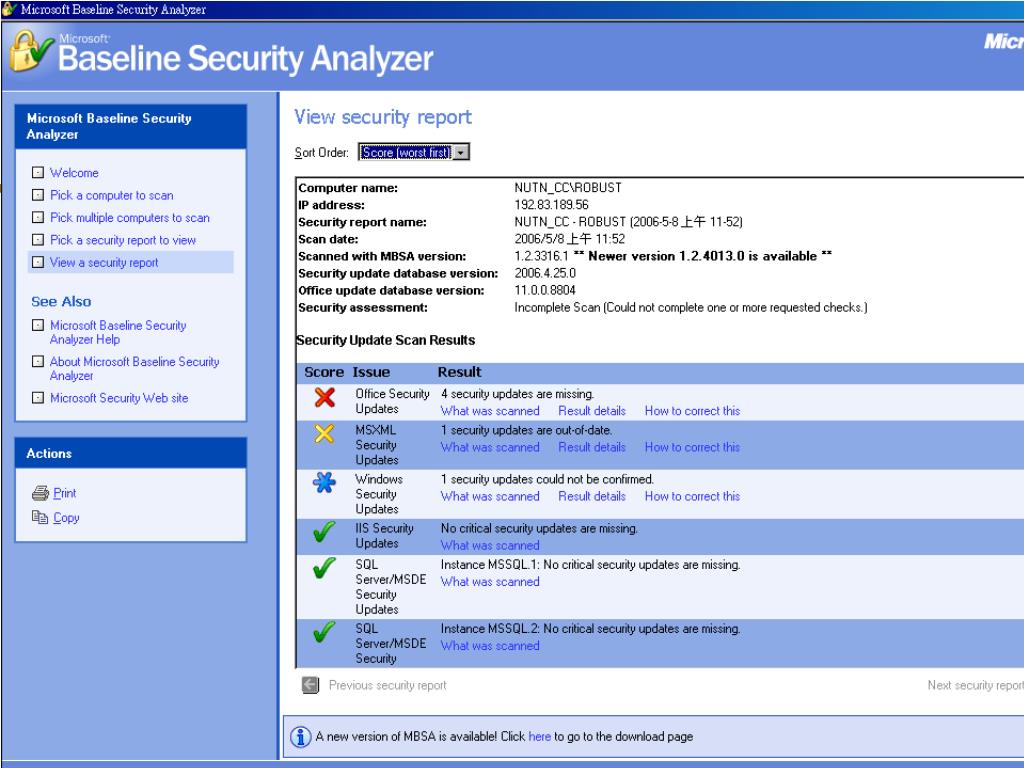
Task: Click the green check icon for IIS Security Updates
Action: (x=324, y=532)
